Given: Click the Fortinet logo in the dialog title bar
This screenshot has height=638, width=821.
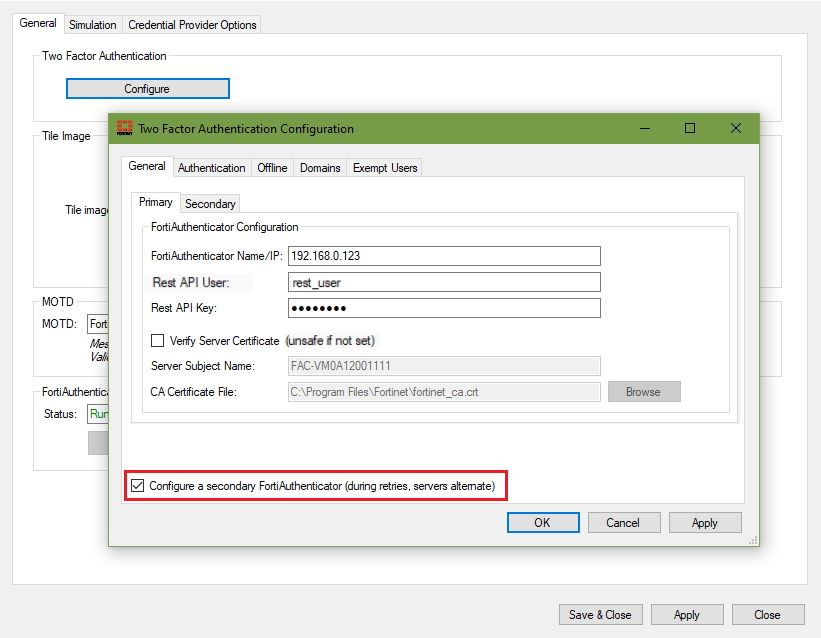Looking at the screenshot, I should point(124,128).
